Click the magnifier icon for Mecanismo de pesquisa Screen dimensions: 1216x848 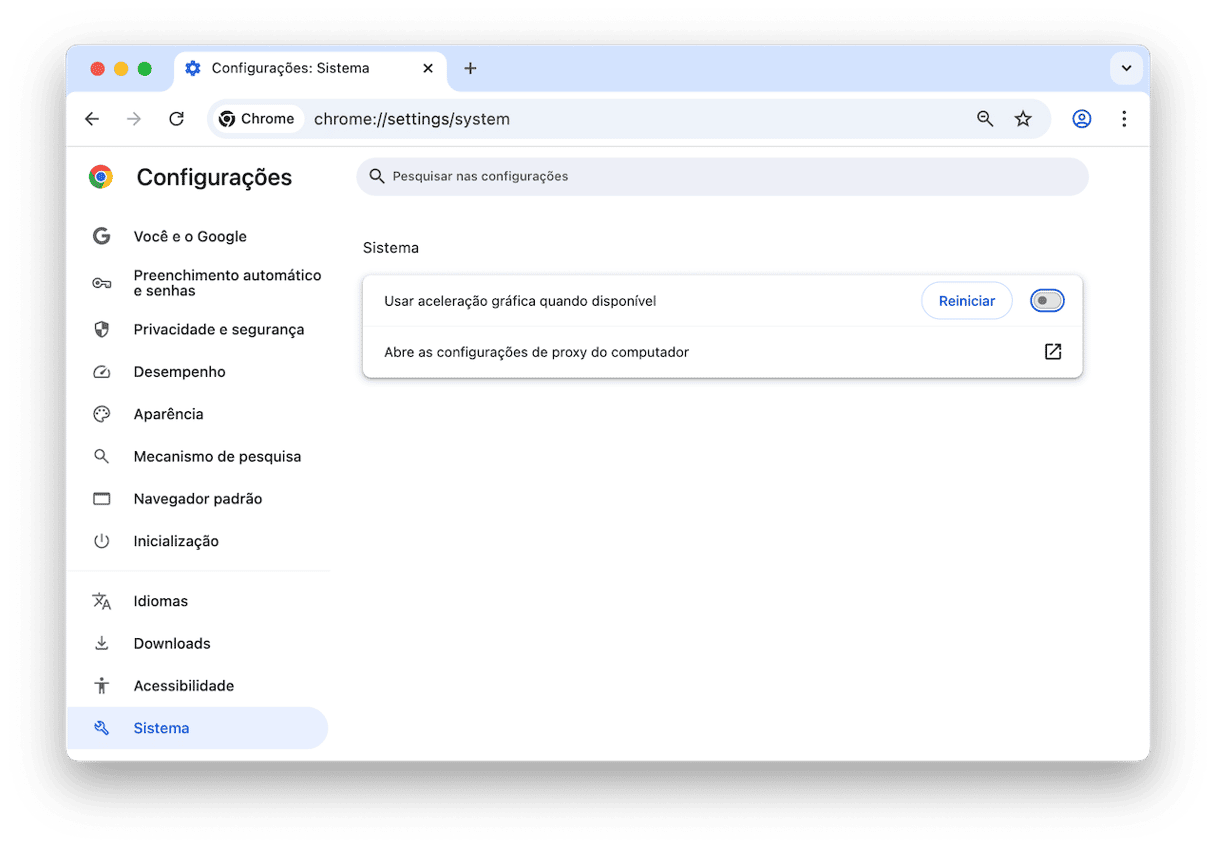click(101, 456)
